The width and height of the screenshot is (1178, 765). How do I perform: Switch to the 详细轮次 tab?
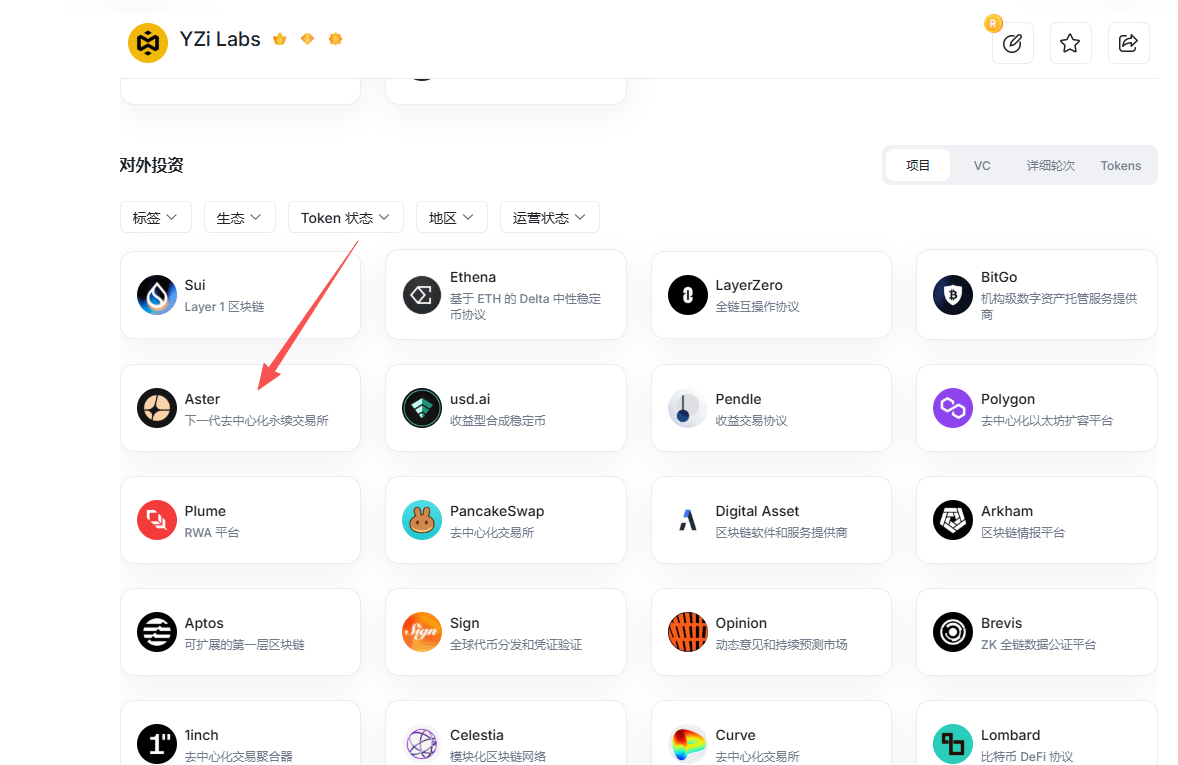point(1050,165)
